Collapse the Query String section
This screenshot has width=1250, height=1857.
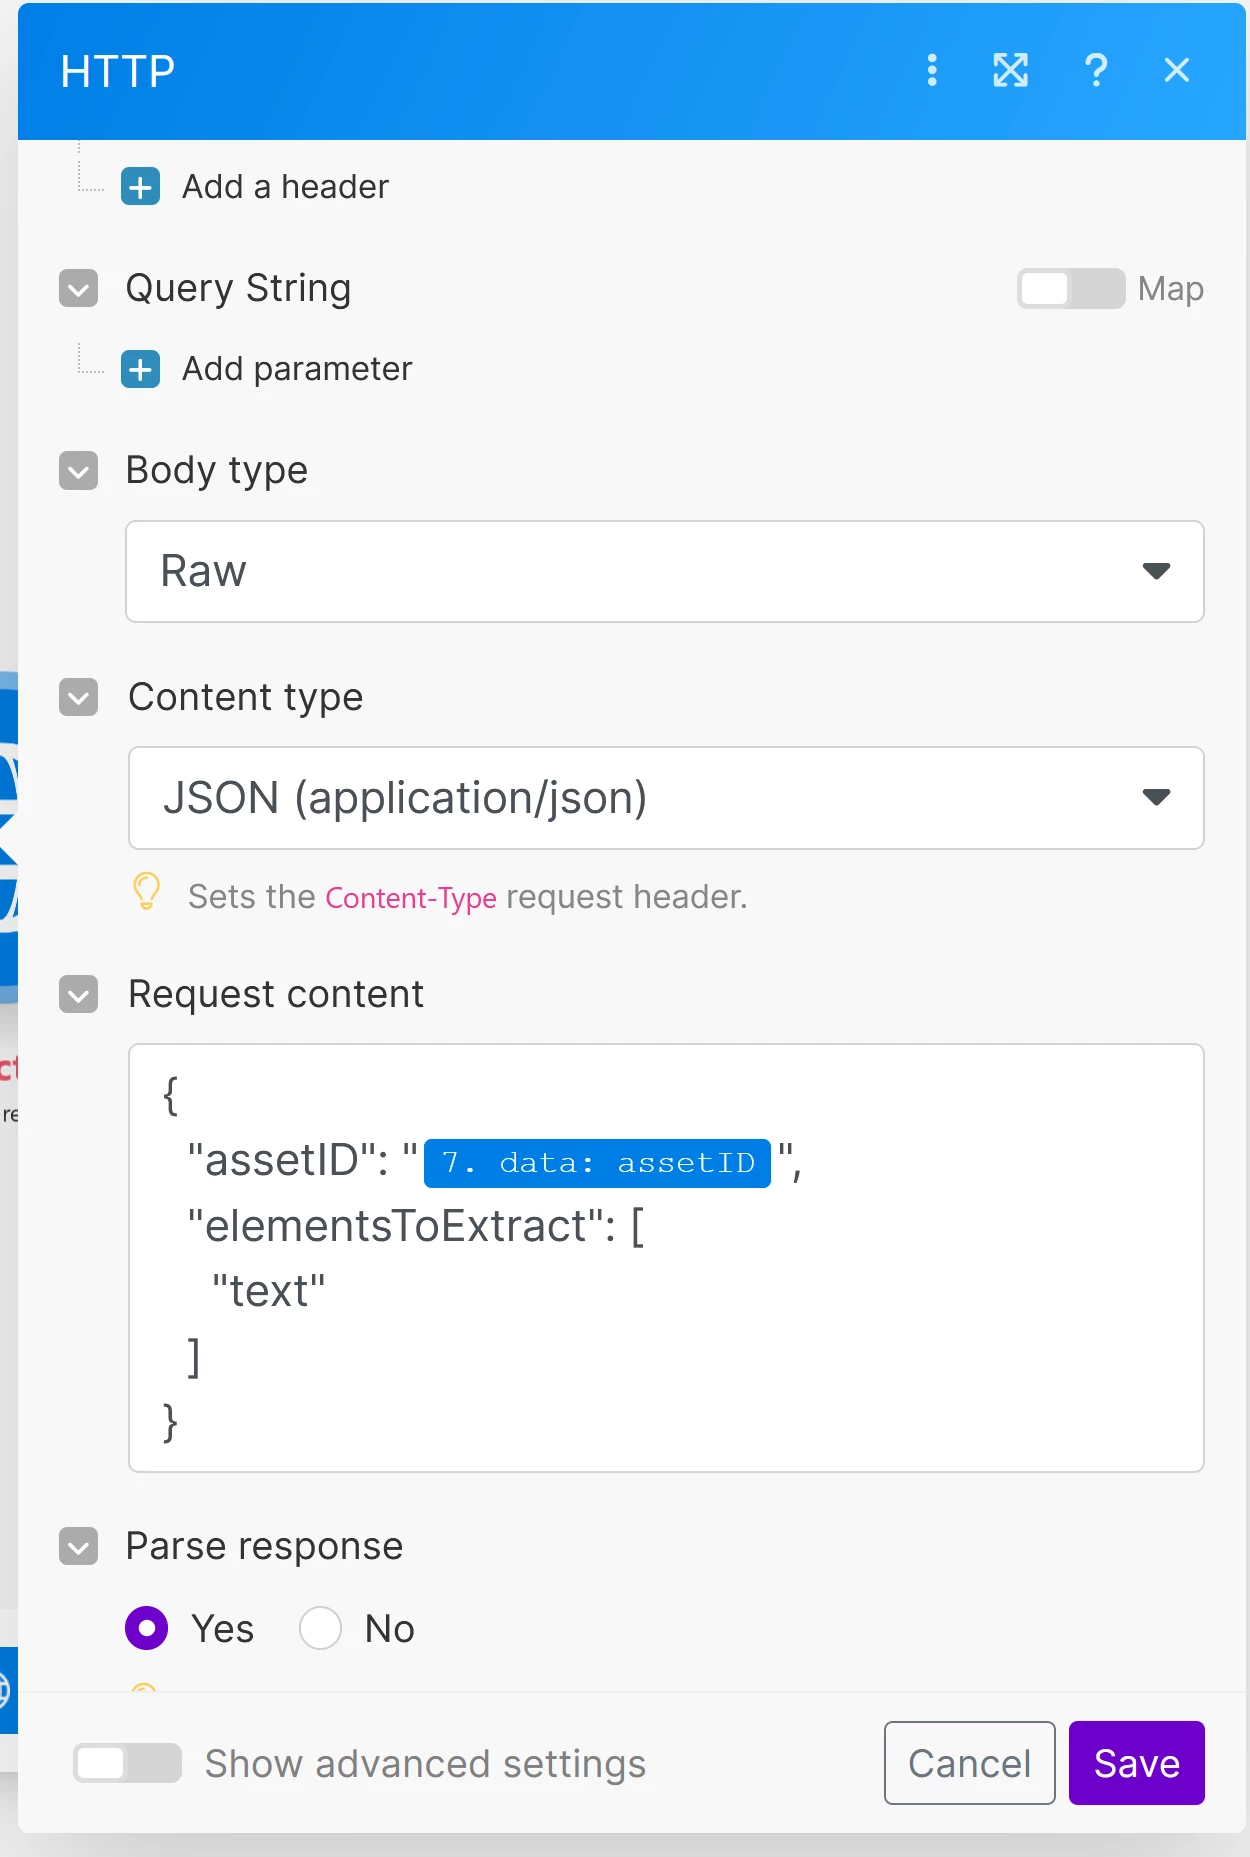(79, 289)
